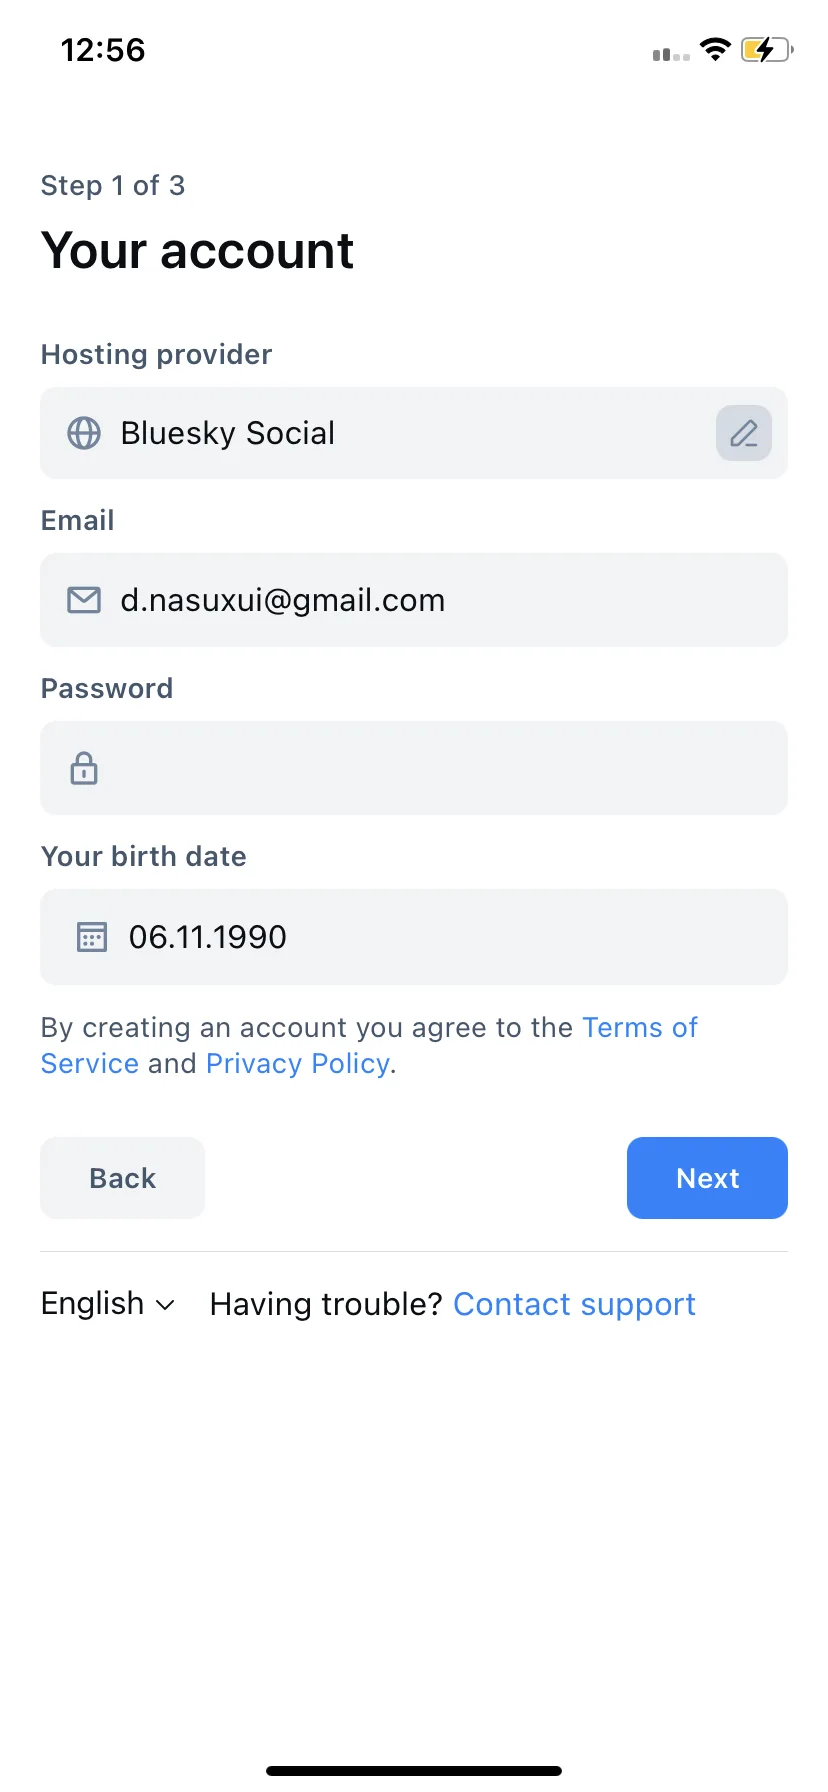Return to the previous screen with Back
The image size is (828, 1792).
(122, 1178)
